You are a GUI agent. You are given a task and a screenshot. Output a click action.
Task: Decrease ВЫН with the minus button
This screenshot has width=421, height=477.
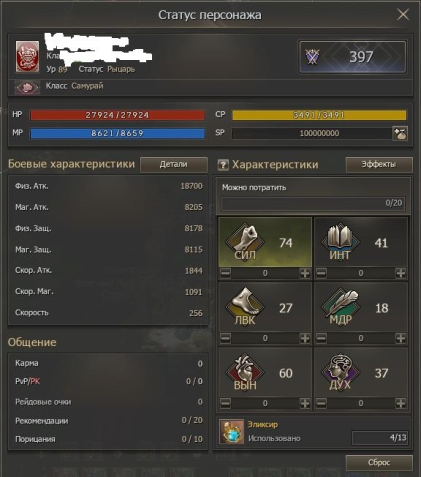click(225, 403)
